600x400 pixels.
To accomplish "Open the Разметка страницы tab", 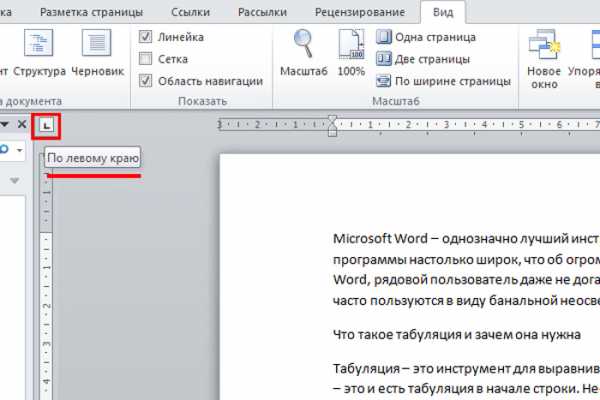I will 91,12.
